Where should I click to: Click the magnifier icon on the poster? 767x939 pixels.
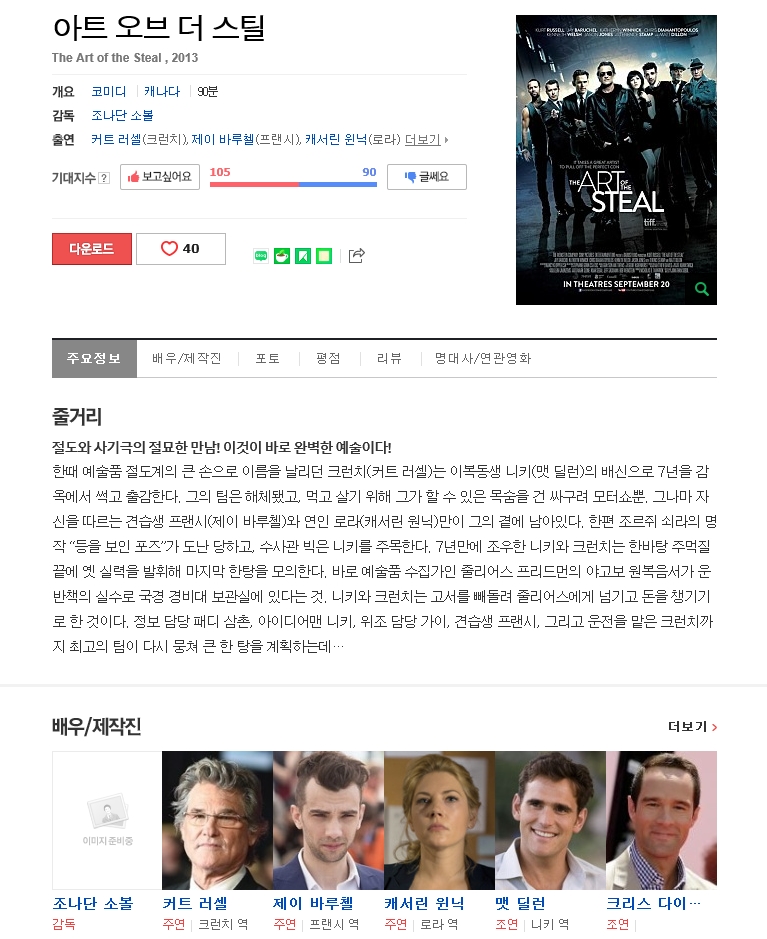pos(702,289)
